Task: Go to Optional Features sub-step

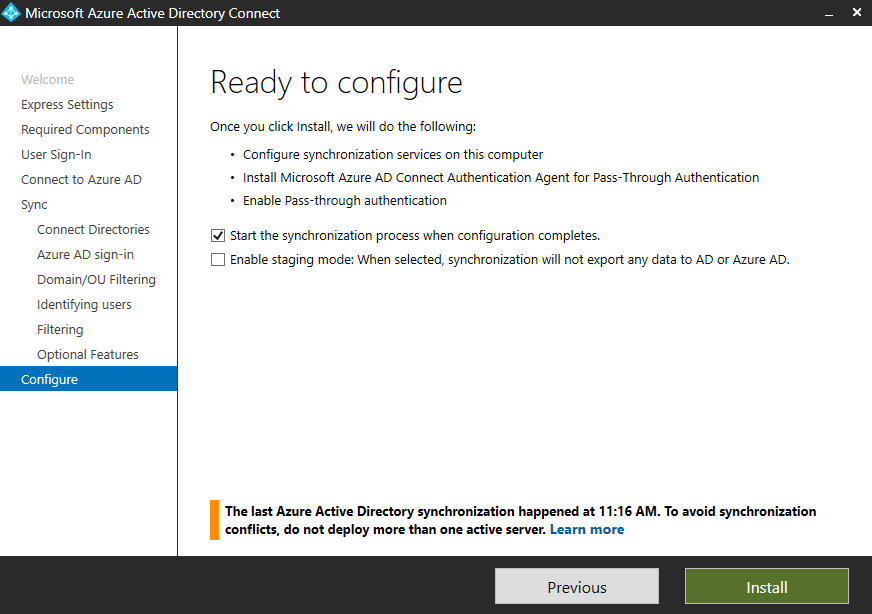Action: coord(88,355)
